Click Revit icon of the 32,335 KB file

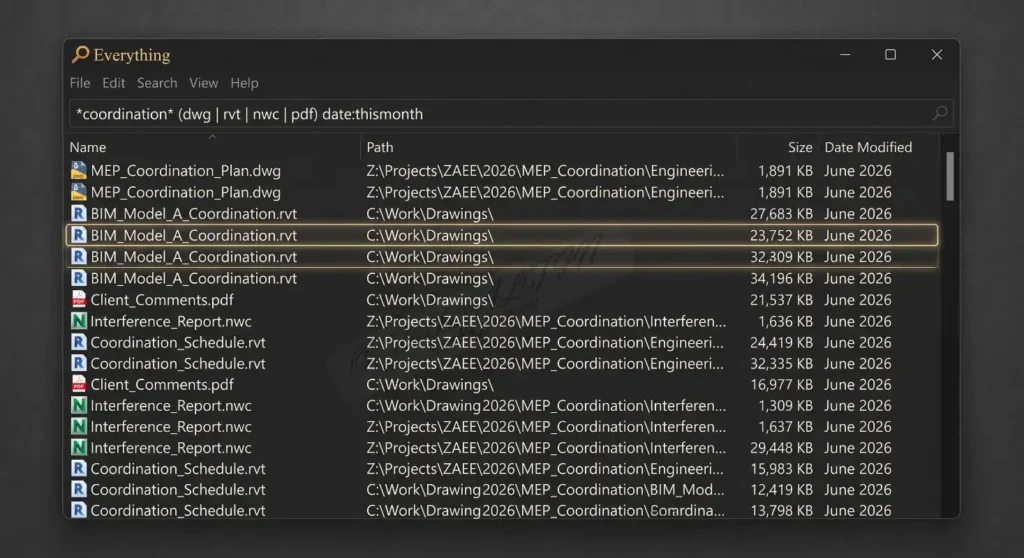pos(78,363)
